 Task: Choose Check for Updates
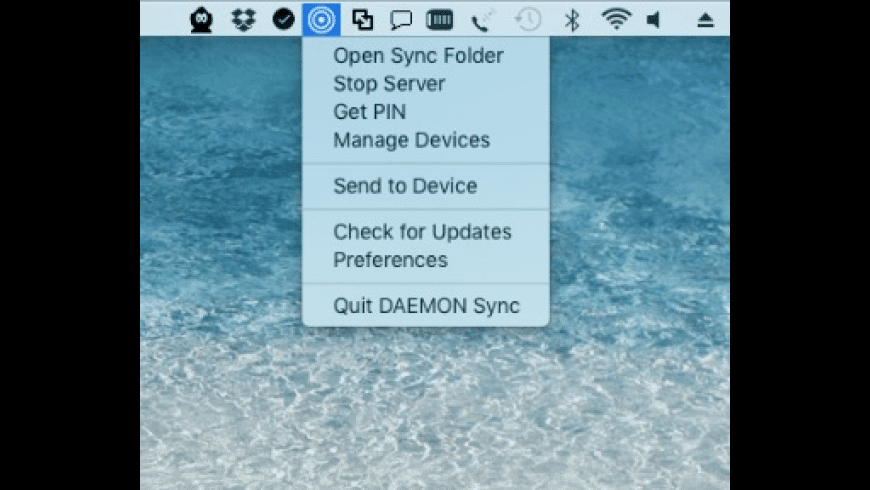coord(426,232)
